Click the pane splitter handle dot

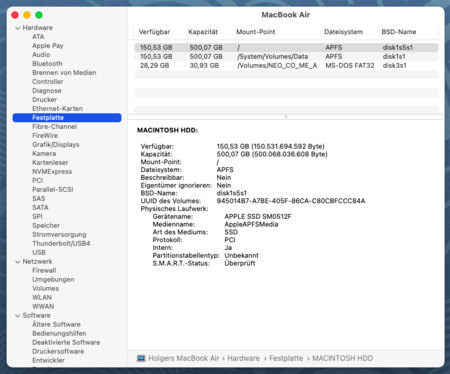point(286,117)
